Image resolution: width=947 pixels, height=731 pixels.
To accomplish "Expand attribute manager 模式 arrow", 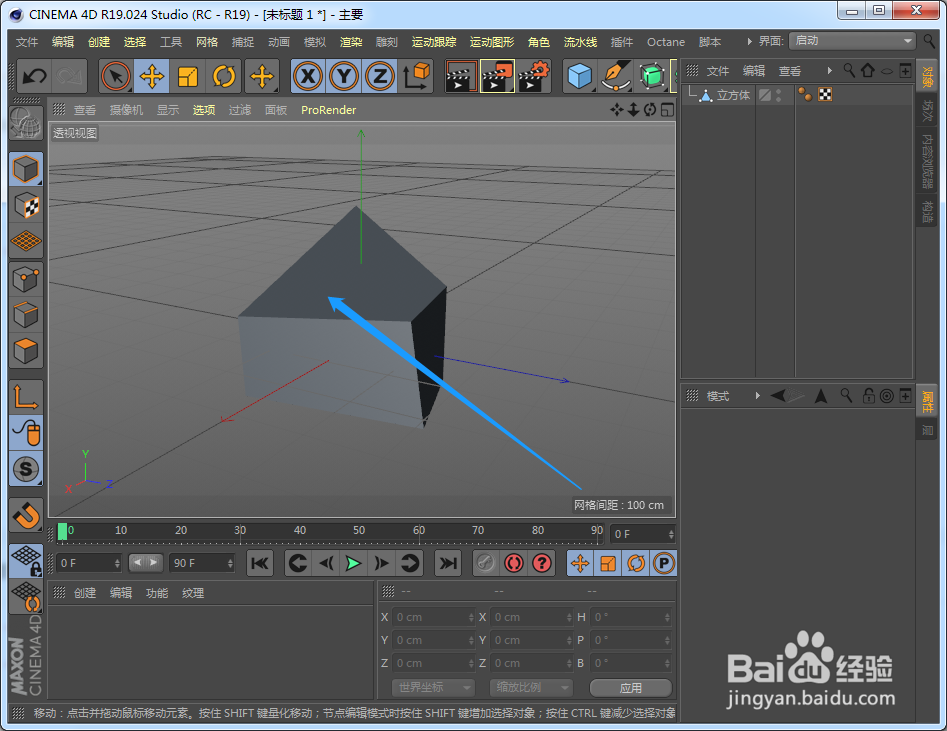I will (757, 396).
